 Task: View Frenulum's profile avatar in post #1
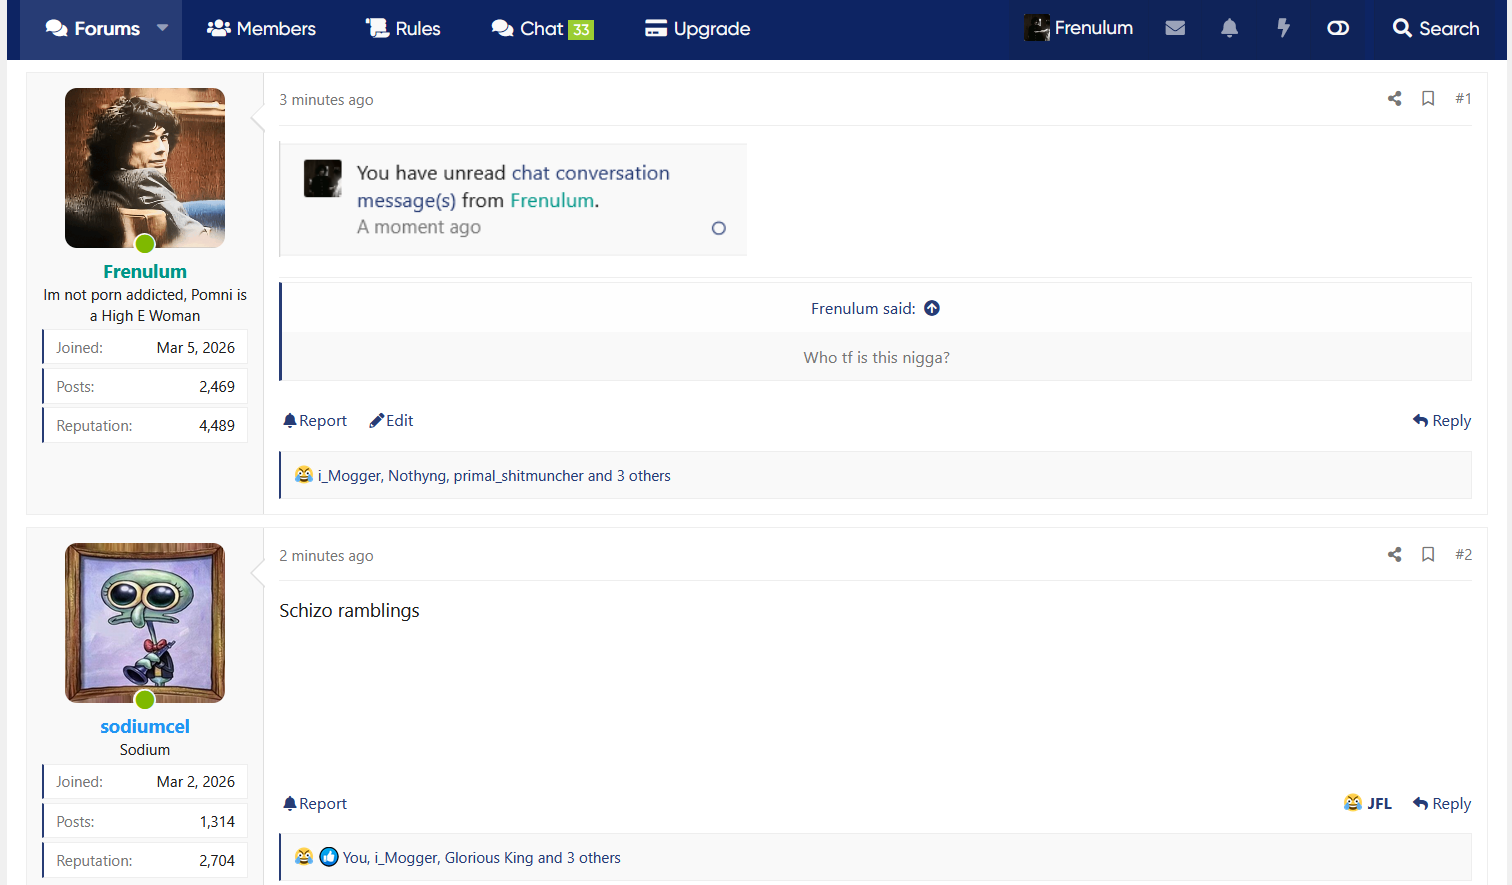pyautogui.click(x=145, y=168)
